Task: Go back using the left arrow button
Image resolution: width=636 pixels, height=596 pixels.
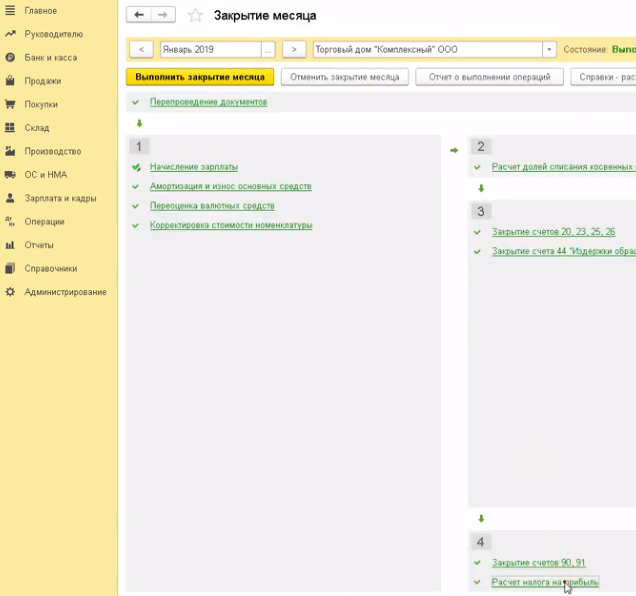Action: point(139,15)
